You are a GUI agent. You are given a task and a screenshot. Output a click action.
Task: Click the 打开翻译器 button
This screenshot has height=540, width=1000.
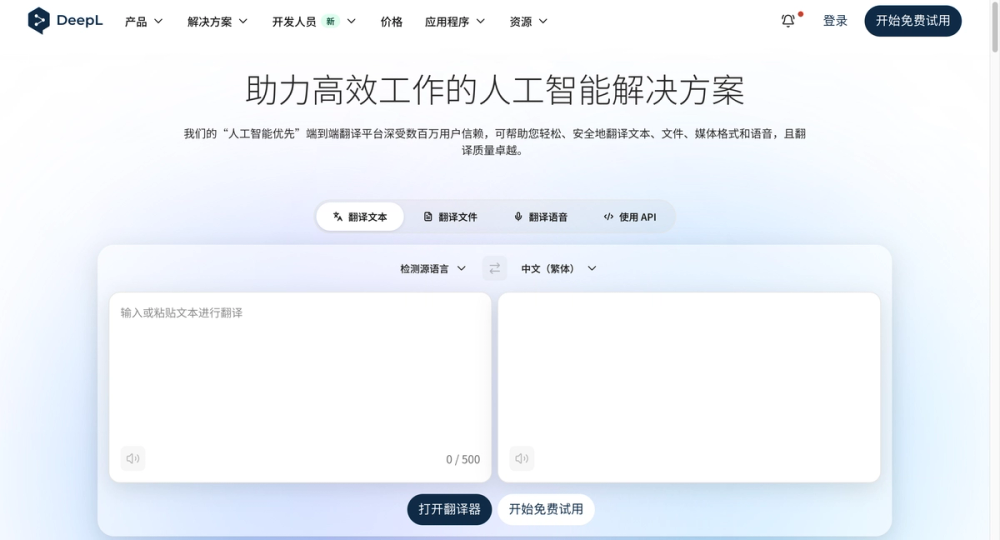coord(449,509)
